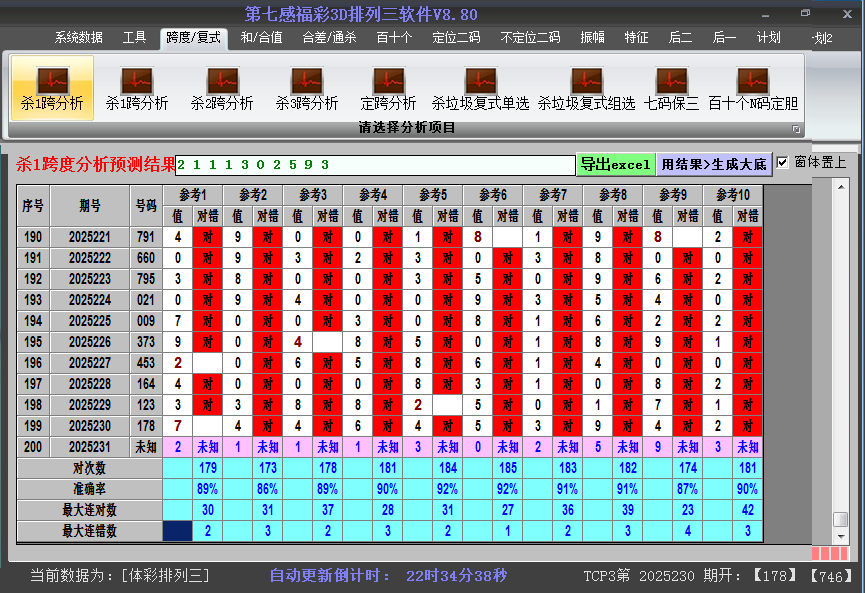This screenshot has height=593, width=865.
Task: Click the 参考5 column header
Action: (x=433, y=195)
